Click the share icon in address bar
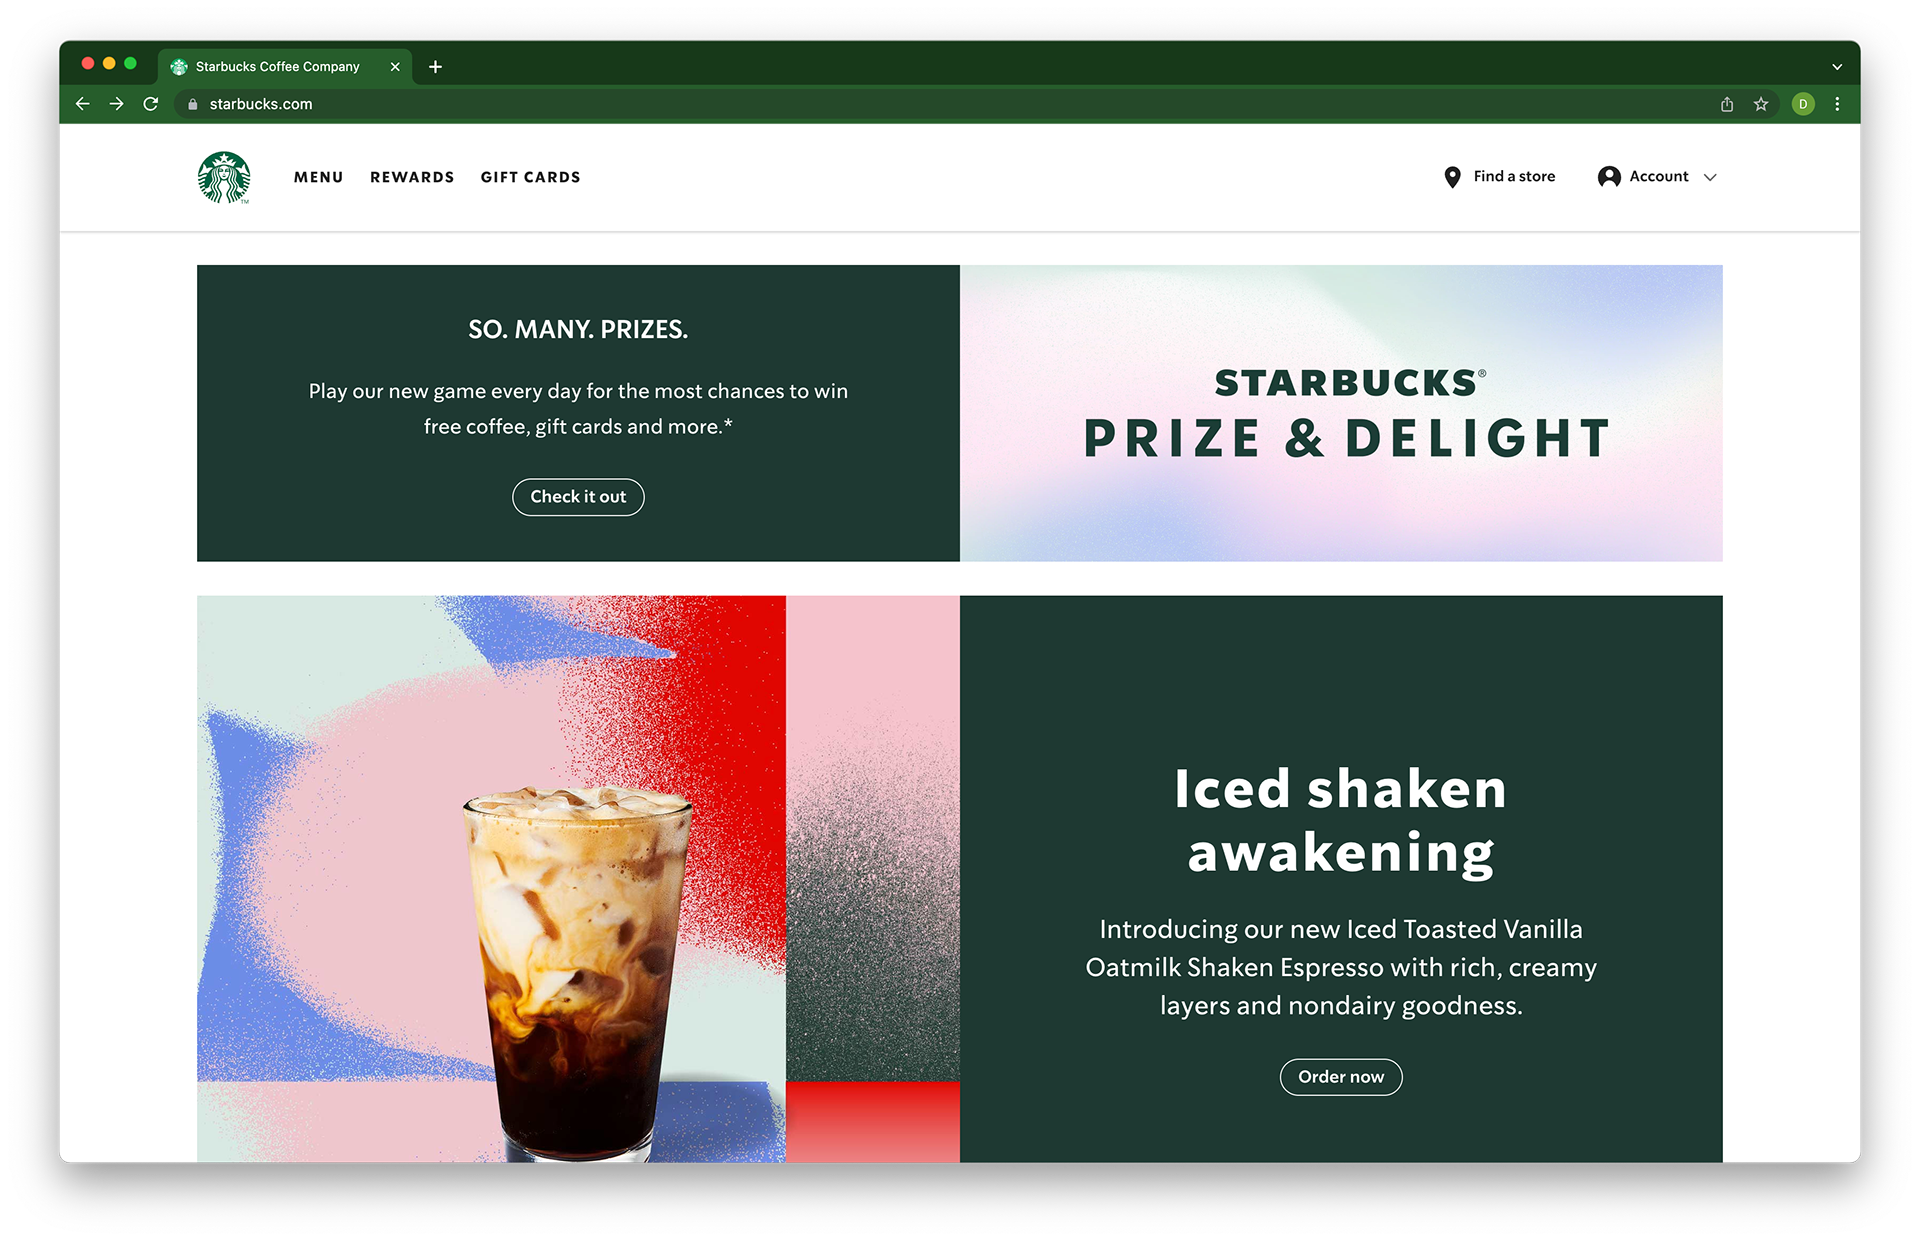Viewport: 1920px width, 1241px height. [x=1727, y=104]
